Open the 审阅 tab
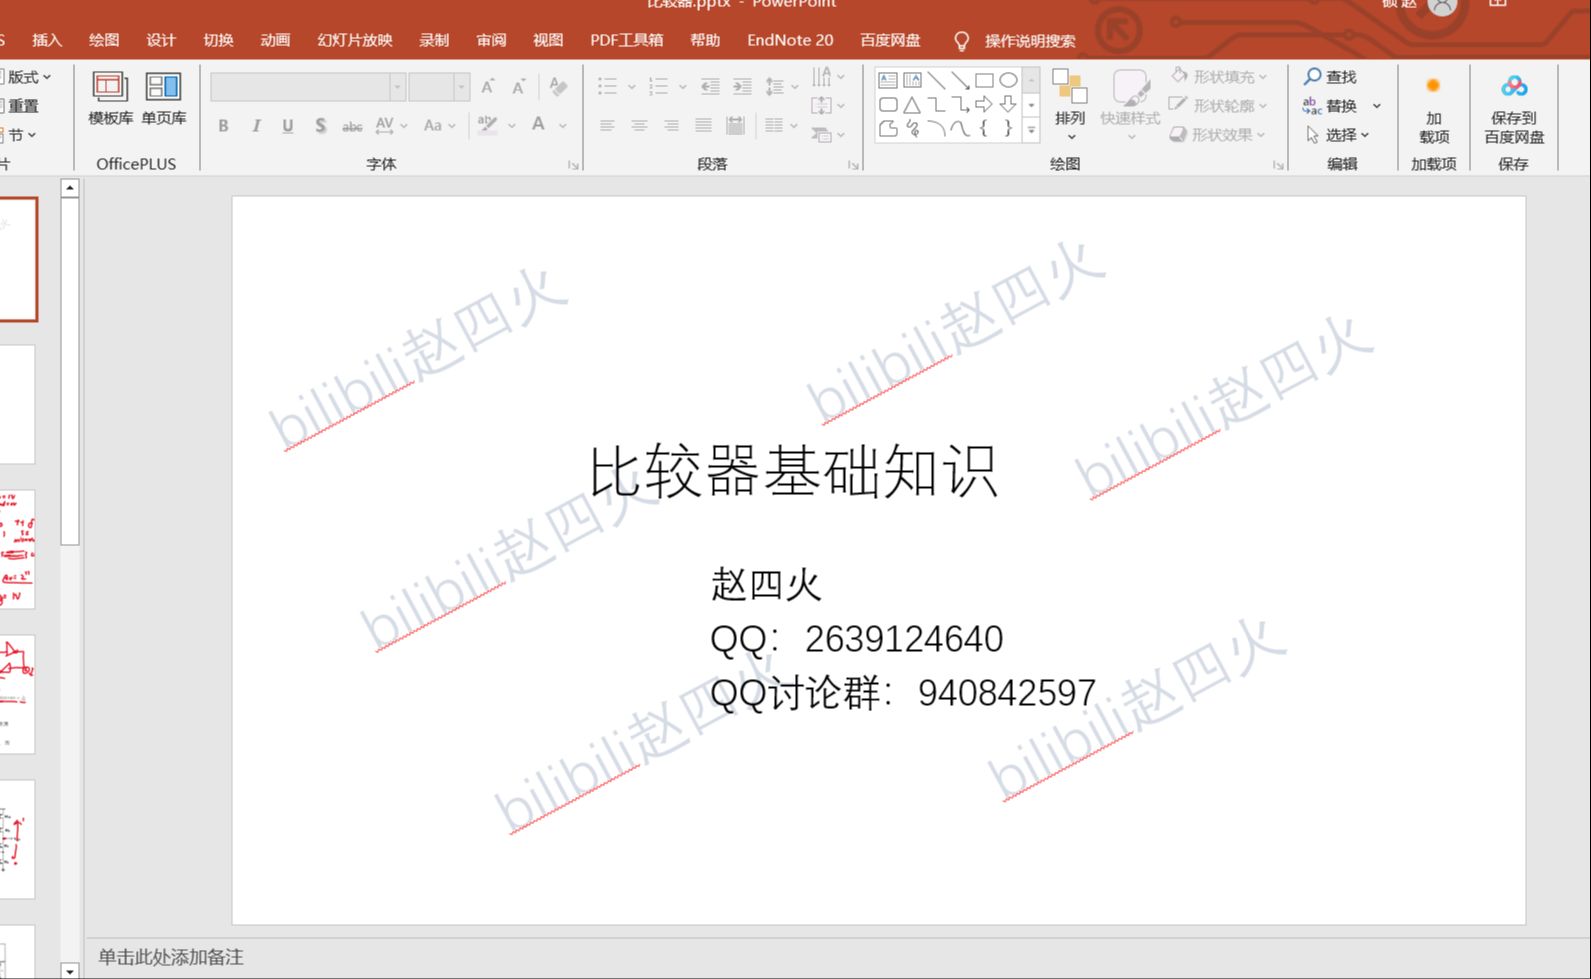The width and height of the screenshot is (1591, 979). [x=491, y=40]
